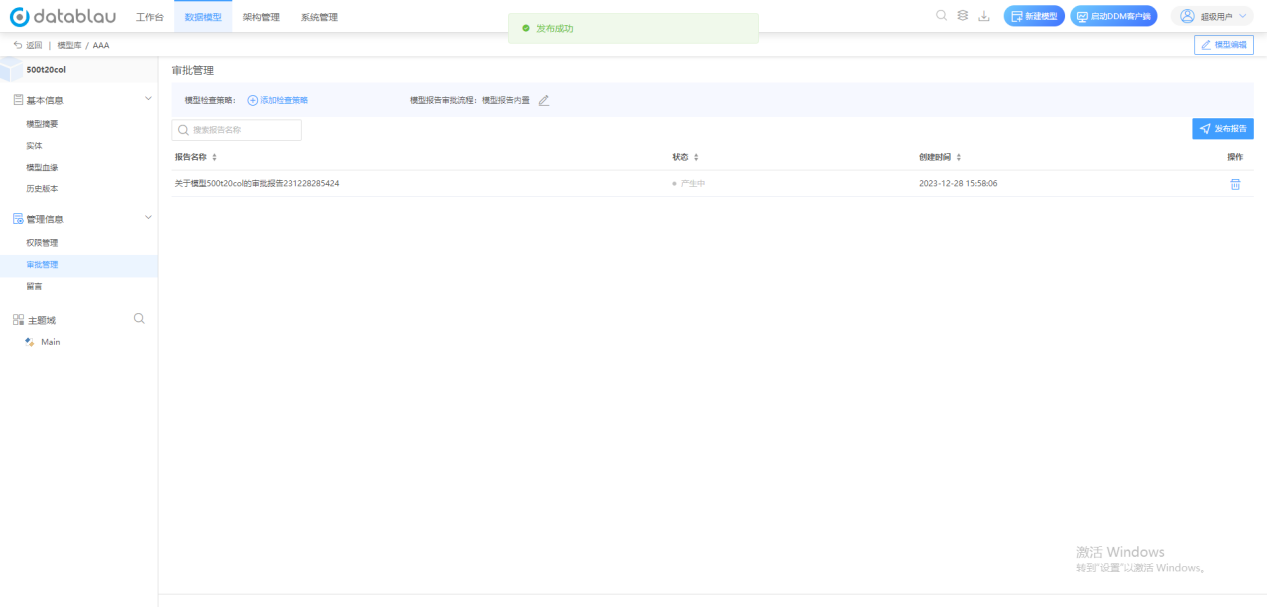Click the 新建模型 button
The image size is (1267, 607).
[1034, 16]
